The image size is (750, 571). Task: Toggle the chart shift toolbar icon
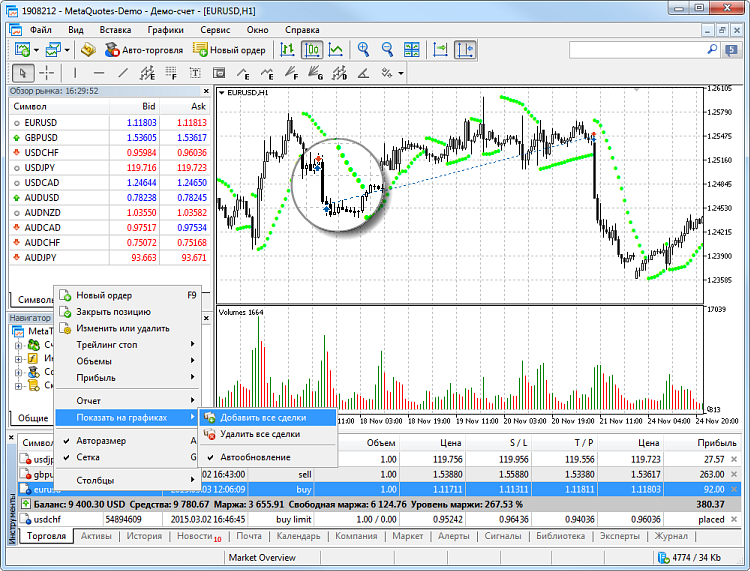pos(465,50)
